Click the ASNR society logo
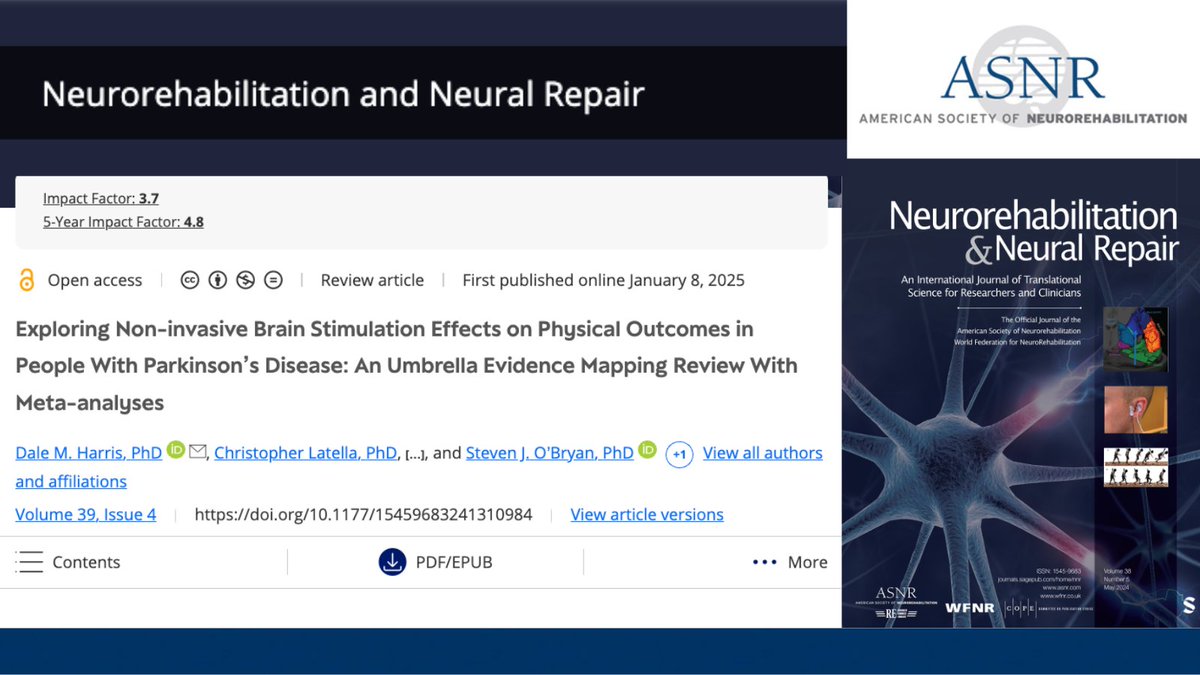This screenshot has height=675, width=1200. tap(1022, 78)
